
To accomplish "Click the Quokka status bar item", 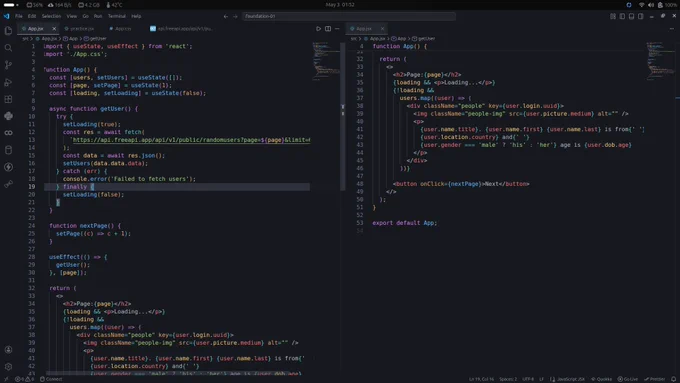I will click(602, 379).
